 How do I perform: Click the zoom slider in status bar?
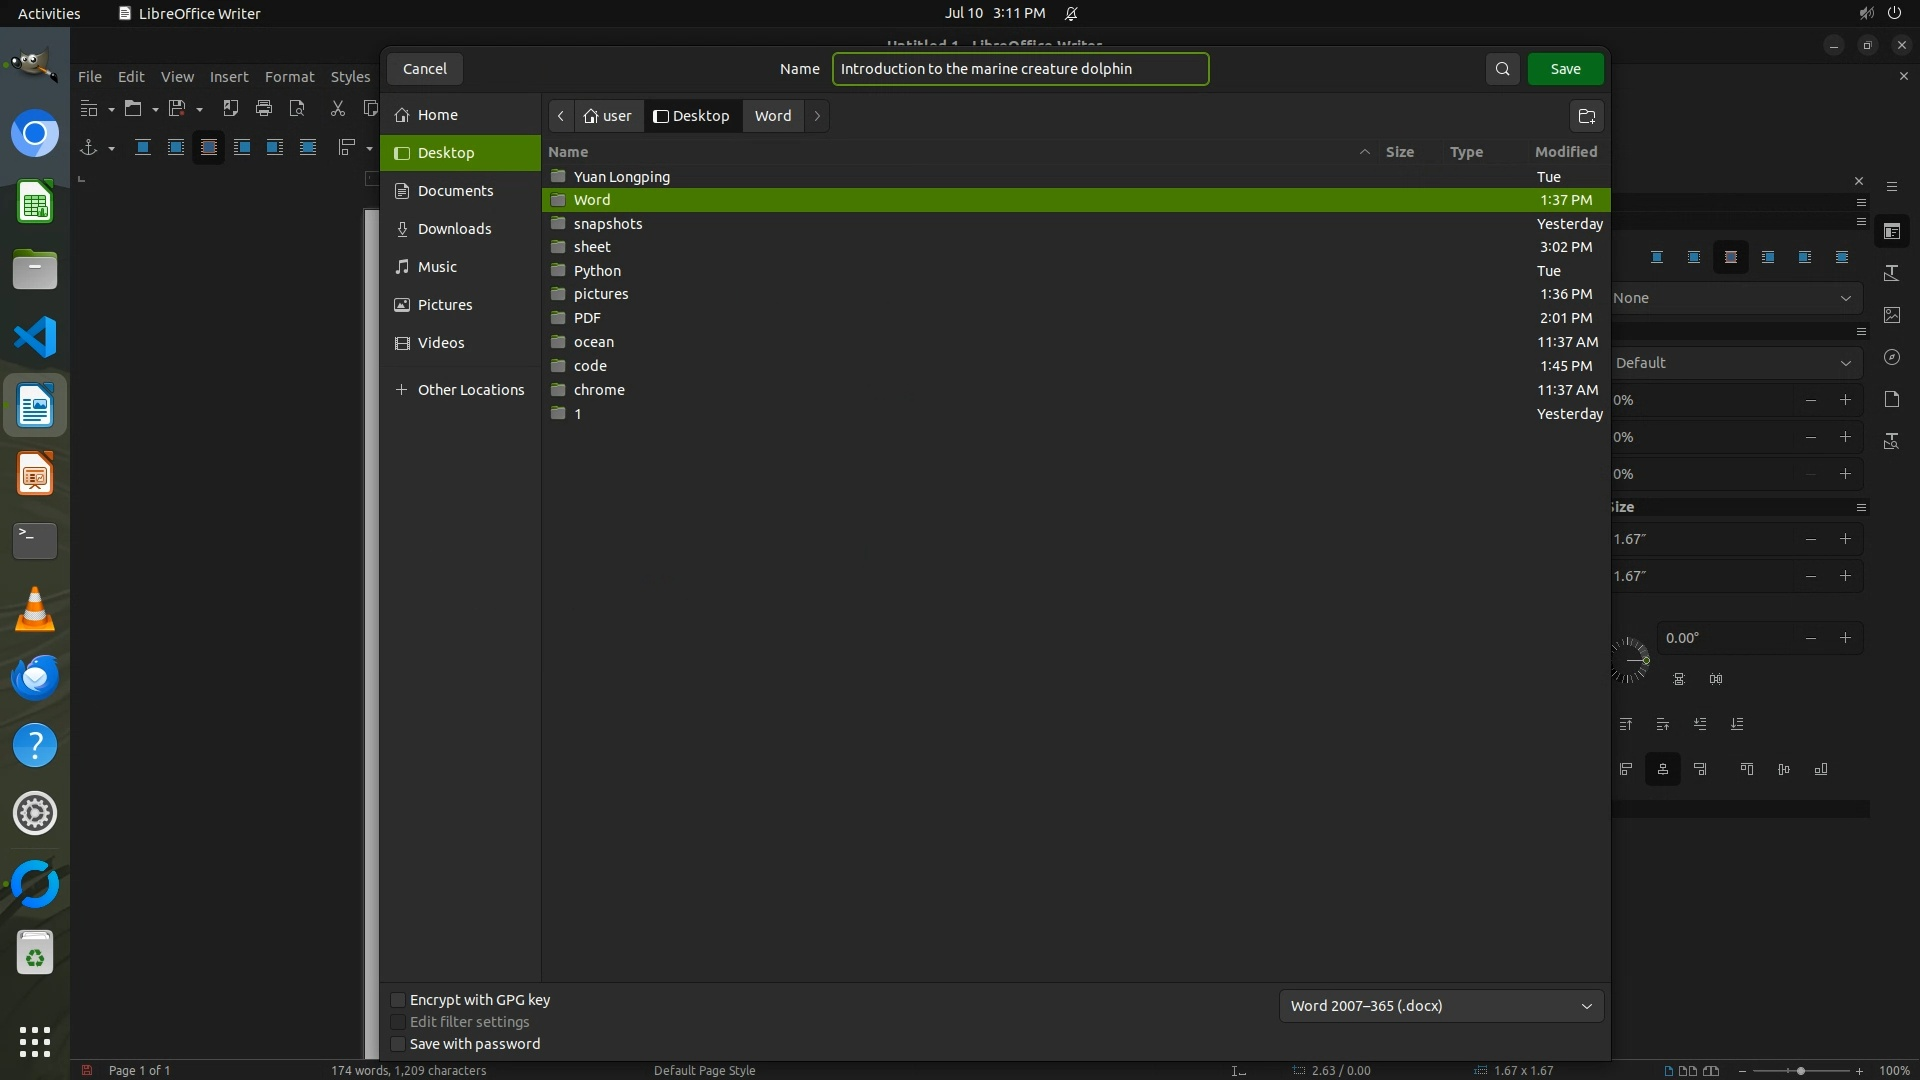(1800, 1071)
